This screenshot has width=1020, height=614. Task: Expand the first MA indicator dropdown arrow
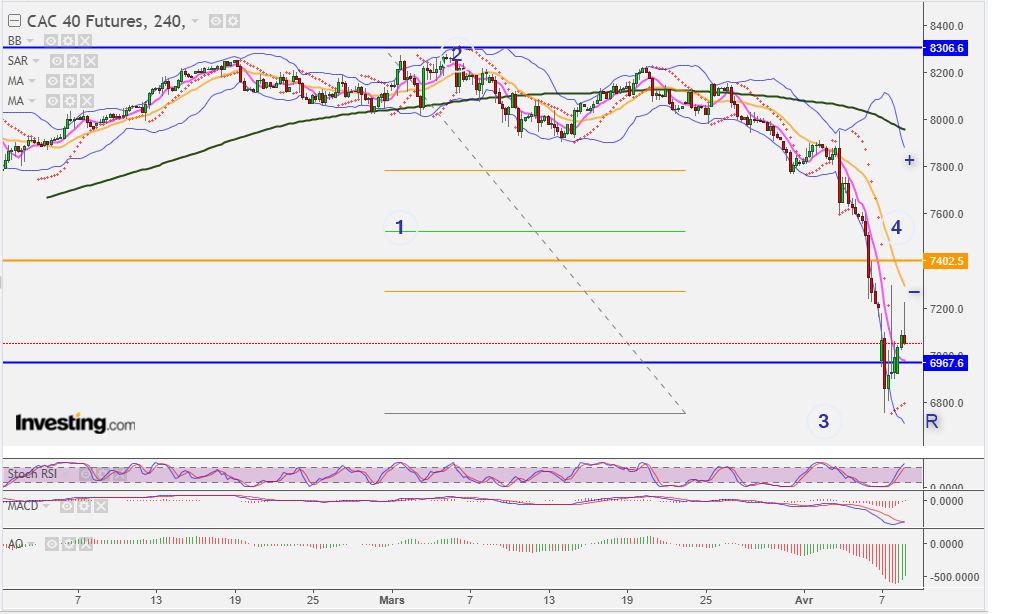[x=32, y=81]
